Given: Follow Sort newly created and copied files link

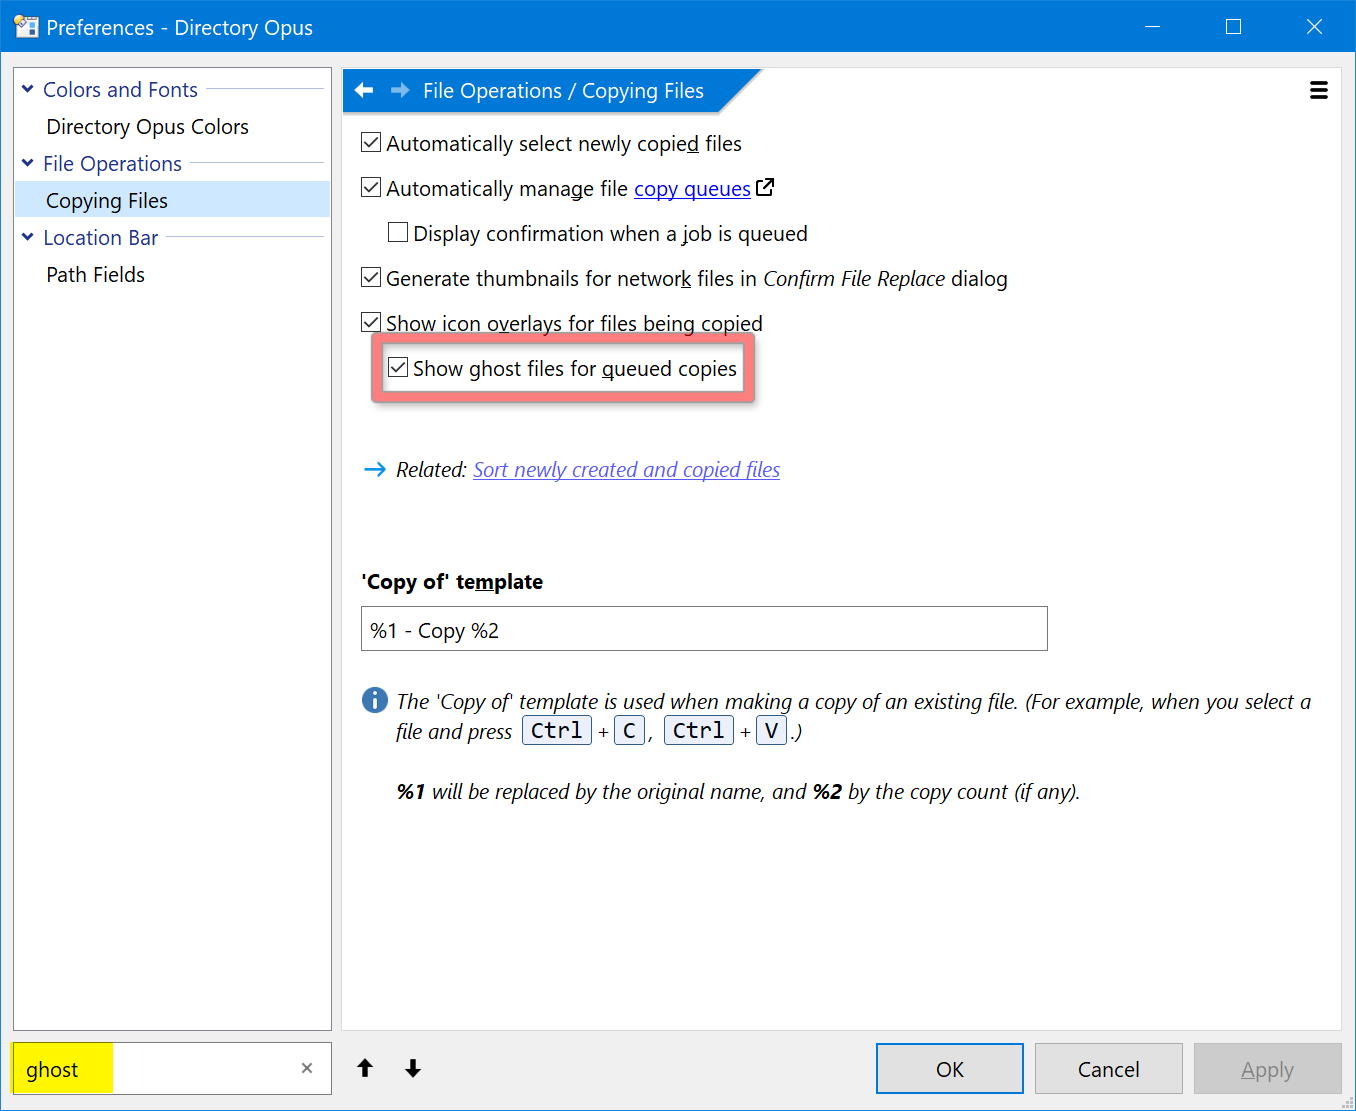Looking at the screenshot, I should click(626, 470).
